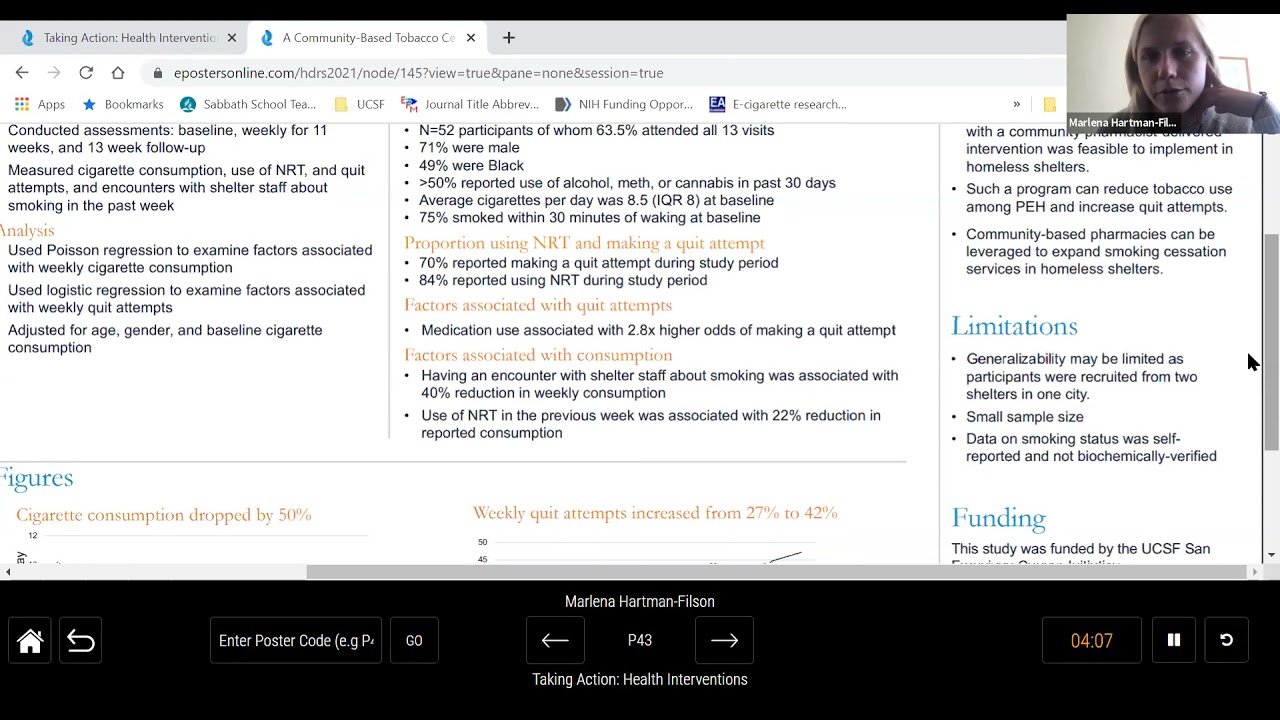Close the Community-Based Tobacco tab
Screen dimensions: 1280x720
coord(471,38)
